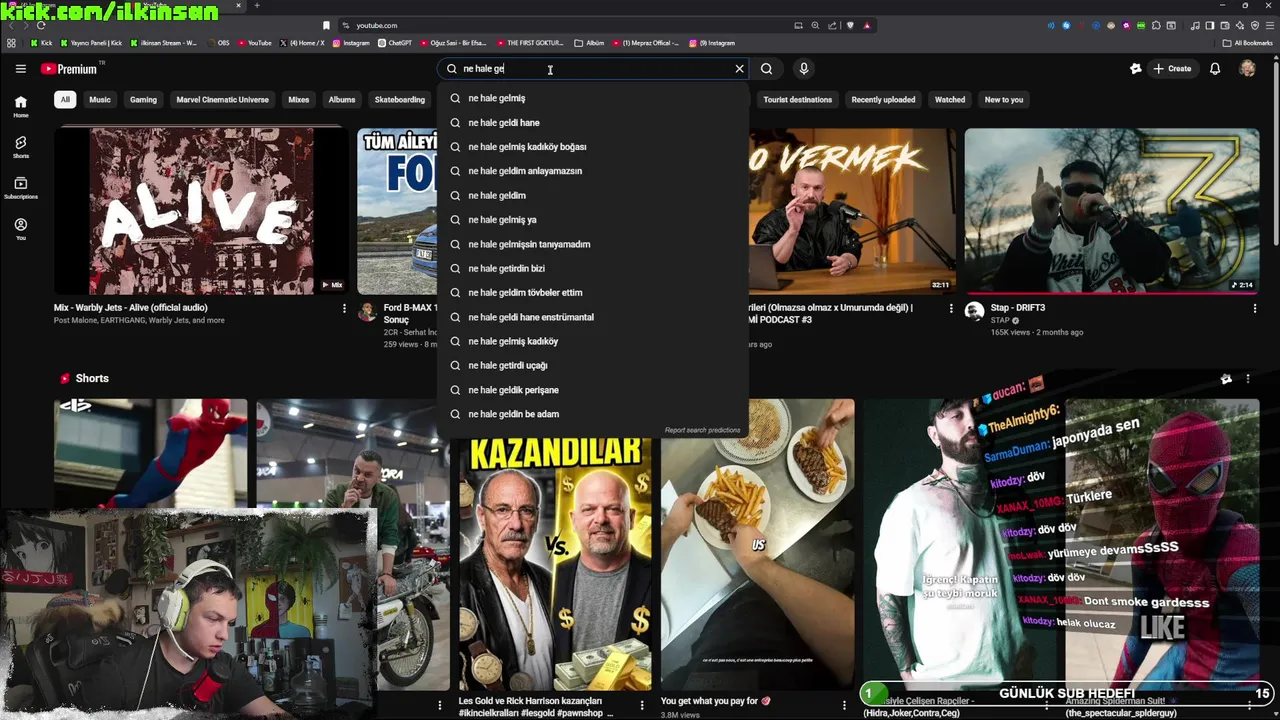Click Report search predictions link

tap(702, 430)
